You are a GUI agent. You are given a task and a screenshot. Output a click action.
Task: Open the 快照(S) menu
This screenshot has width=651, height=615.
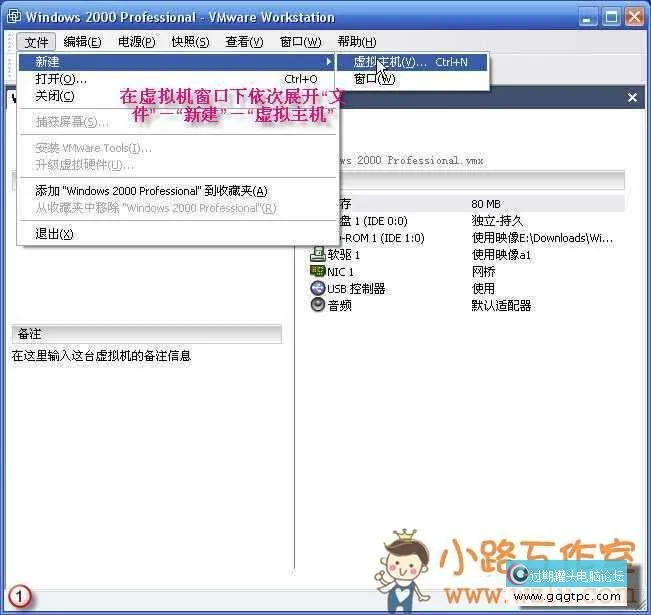coord(190,42)
